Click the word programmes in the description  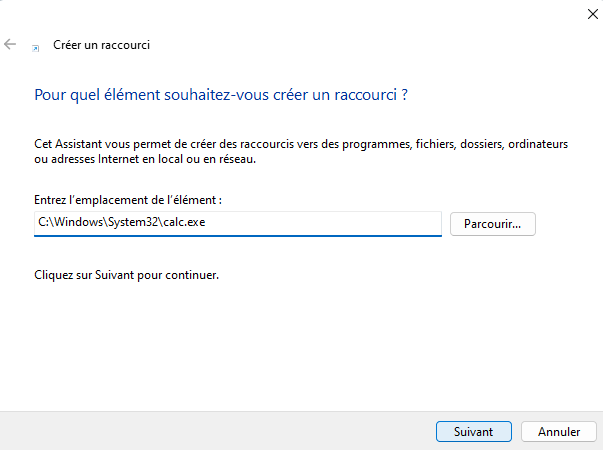377,144
